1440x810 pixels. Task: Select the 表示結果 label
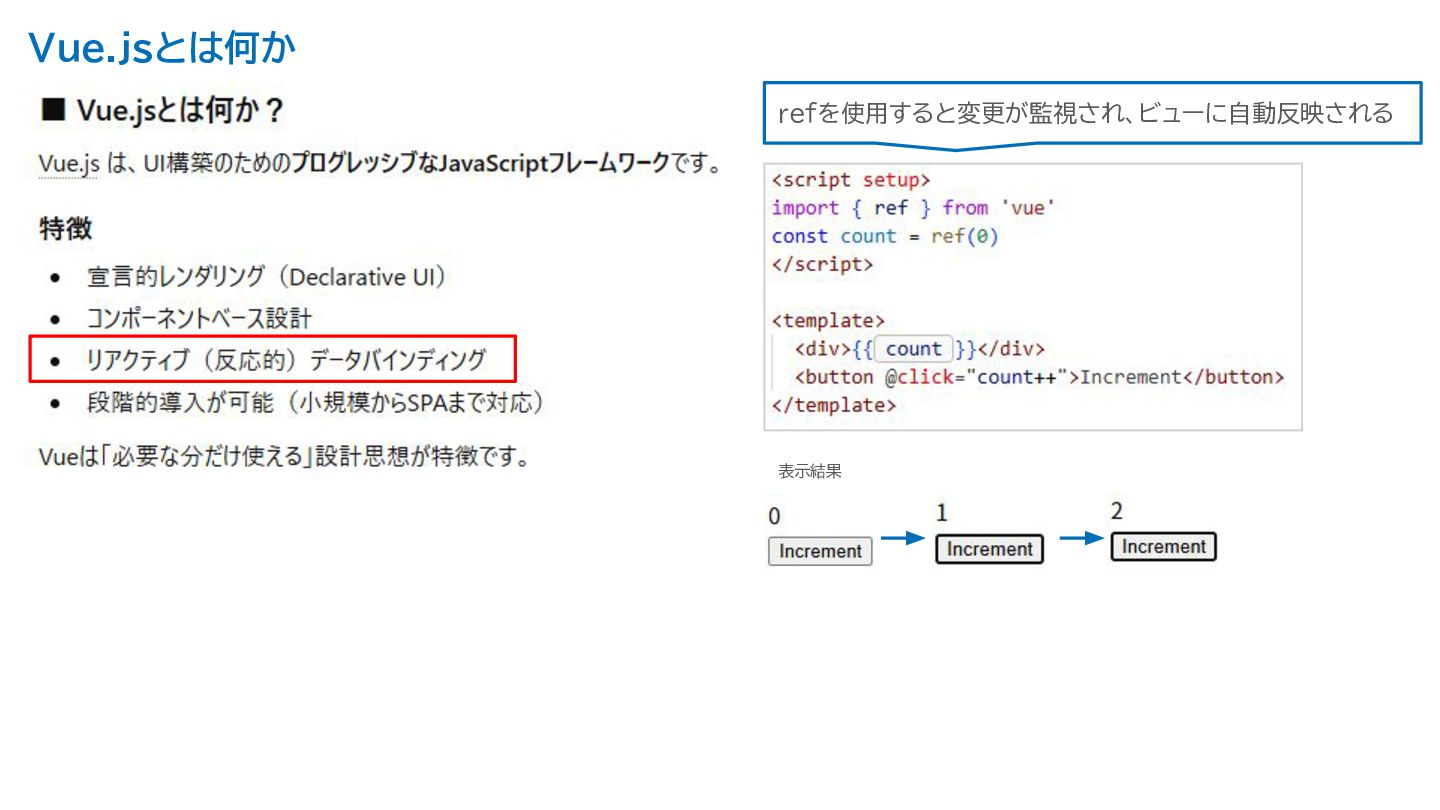point(810,472)
